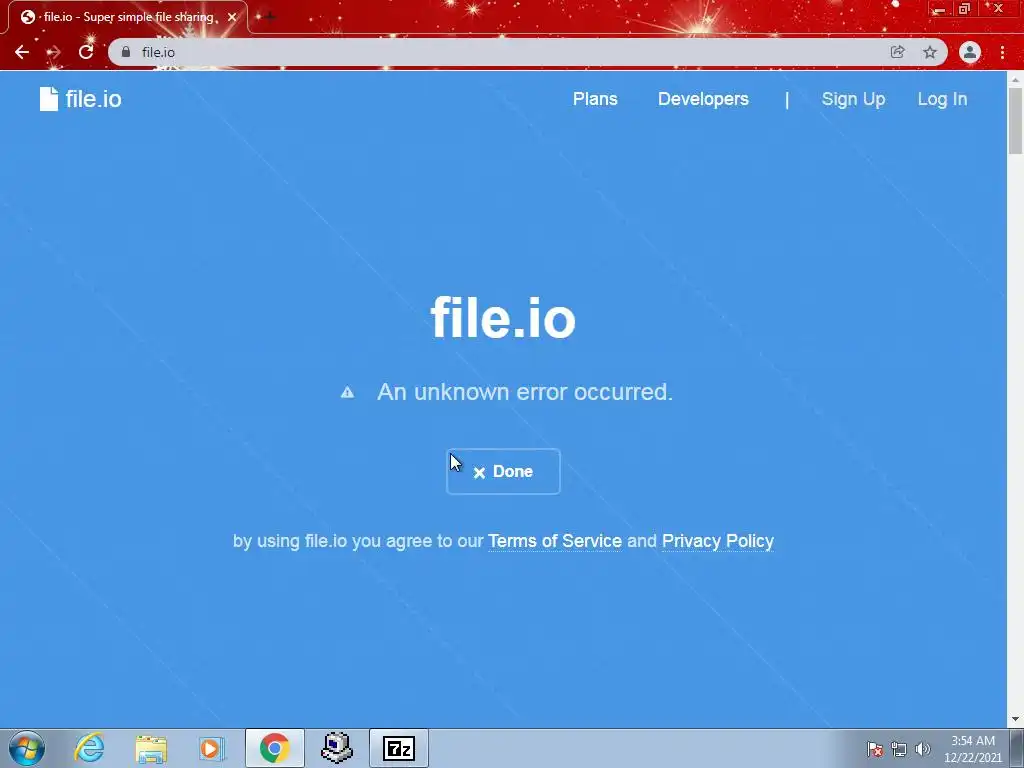Open Windows Media Player from taskbar
The image size is (1024, 768).
212,748
